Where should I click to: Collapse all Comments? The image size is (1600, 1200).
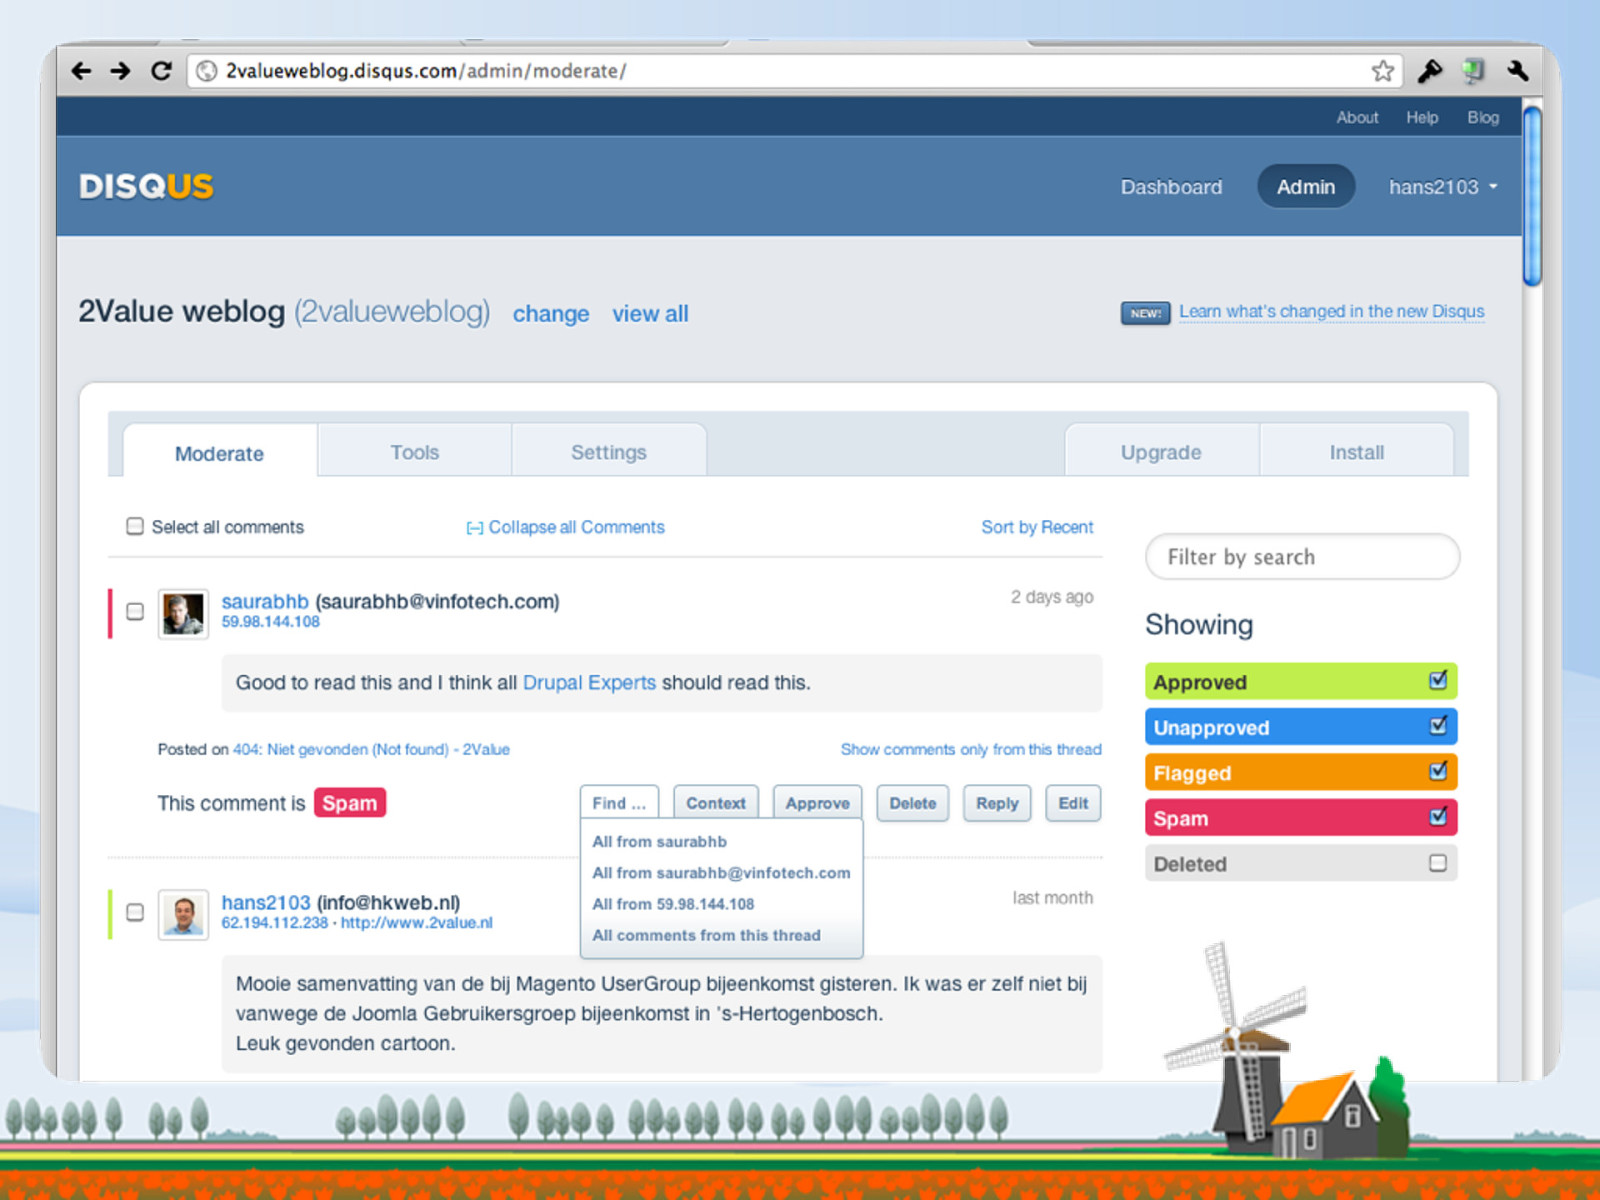[x=565, y=527]
